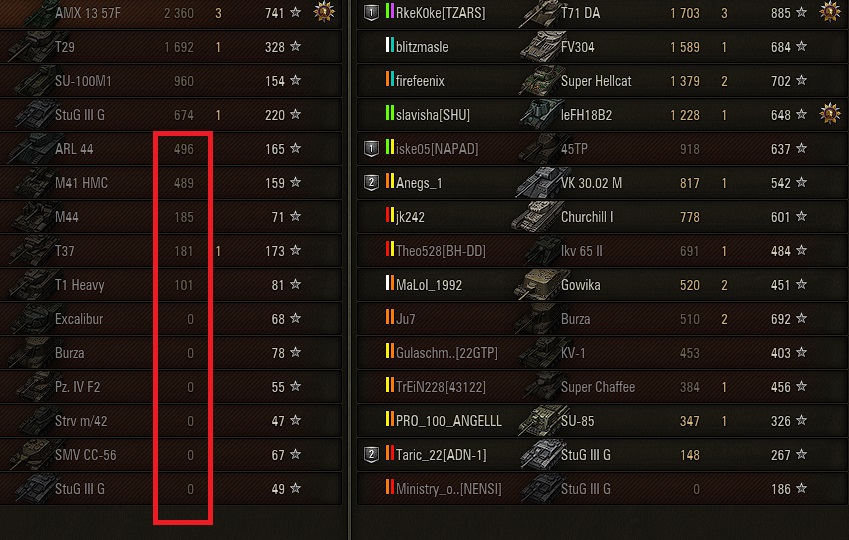Click the Super Hellcat tank icon
The image size is (849, 540).
[539, 80]
